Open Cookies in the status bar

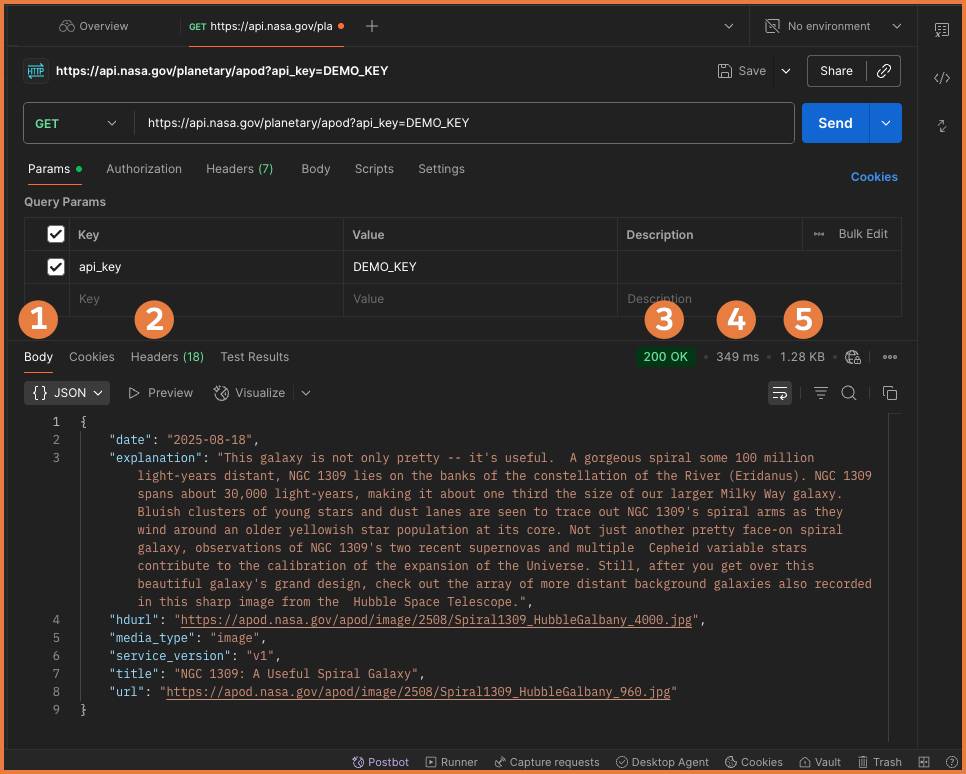(x=753, y=762)
